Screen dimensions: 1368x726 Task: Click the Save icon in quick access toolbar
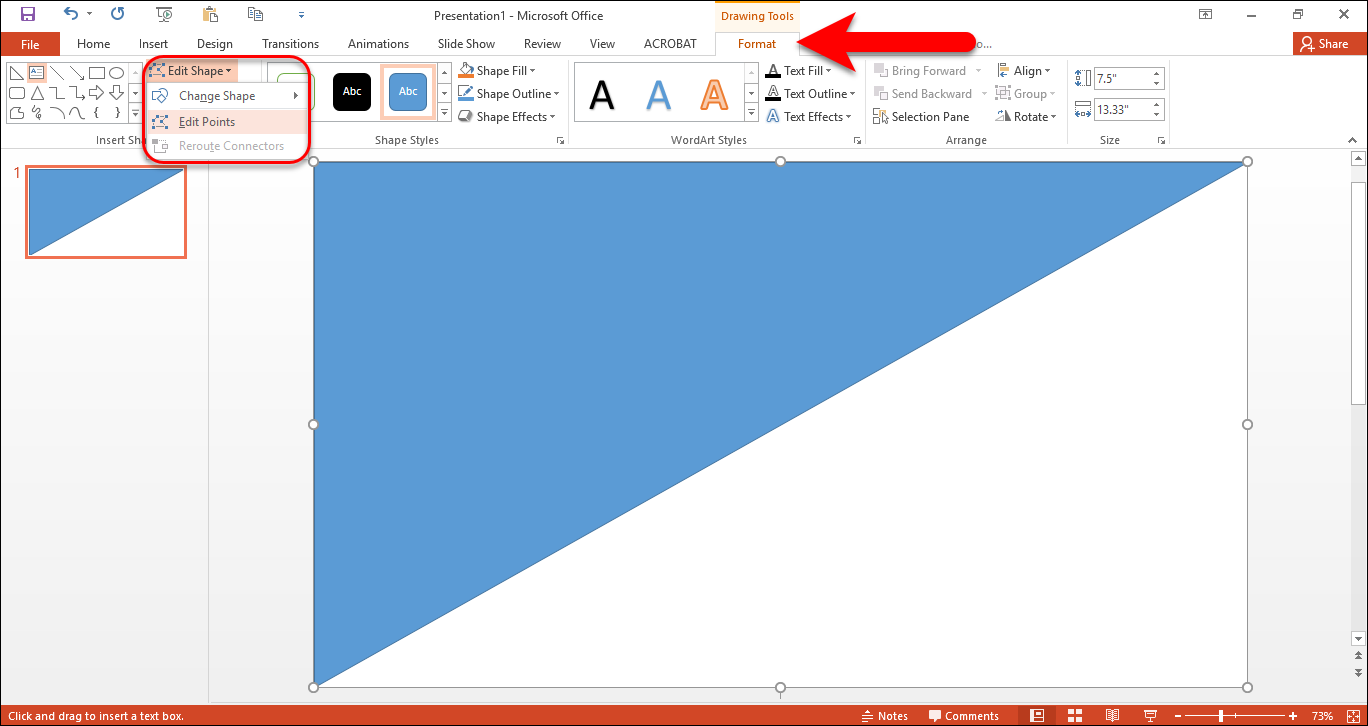[x=28, y=14]
